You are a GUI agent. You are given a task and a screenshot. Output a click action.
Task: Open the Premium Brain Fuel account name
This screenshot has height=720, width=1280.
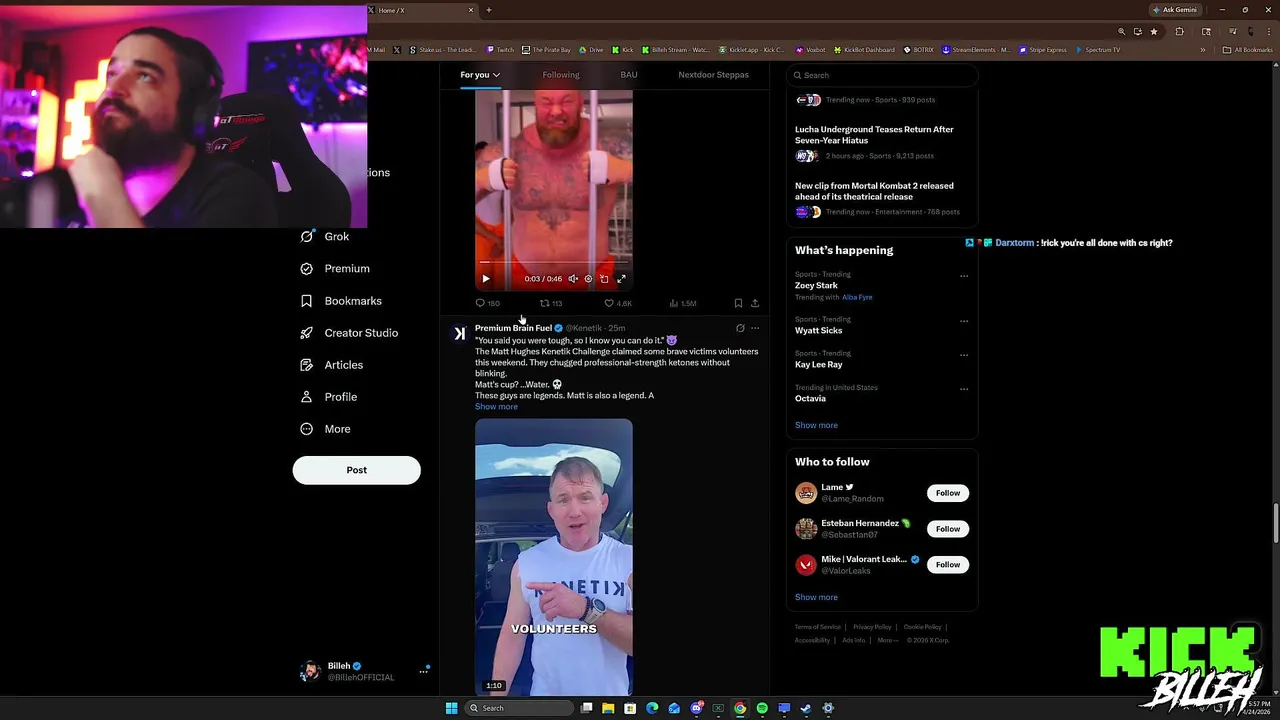pyautogui.click(x=513, y=328)
